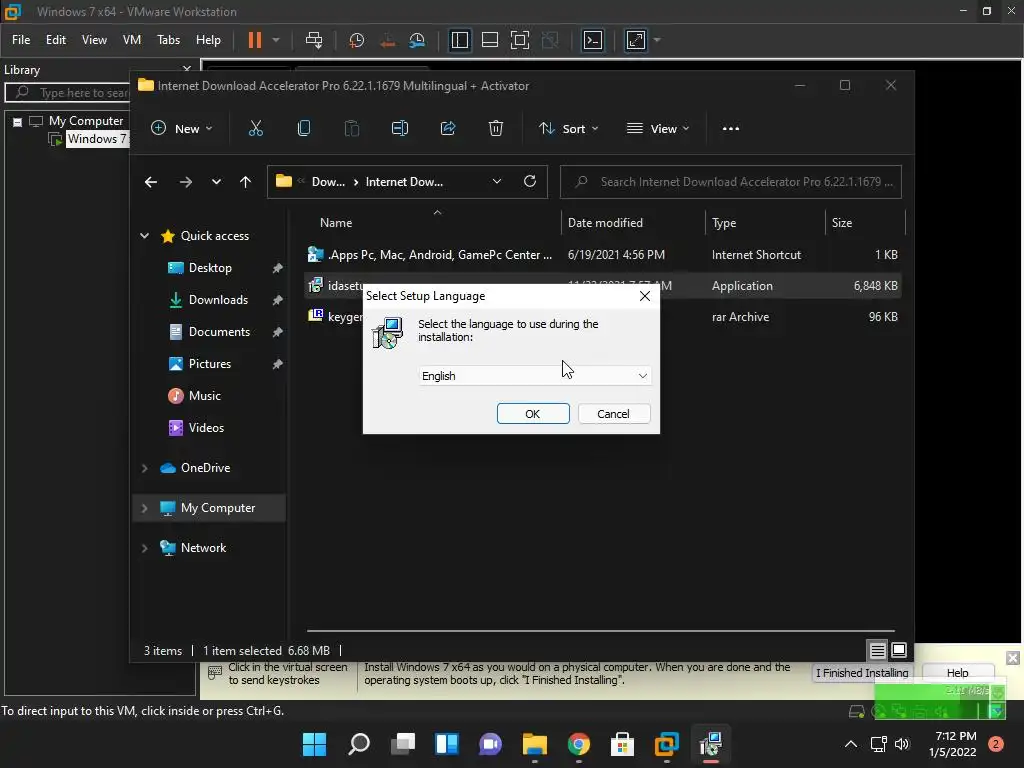
Task: Show hidden system tray icons
Action: click(851, 744)
